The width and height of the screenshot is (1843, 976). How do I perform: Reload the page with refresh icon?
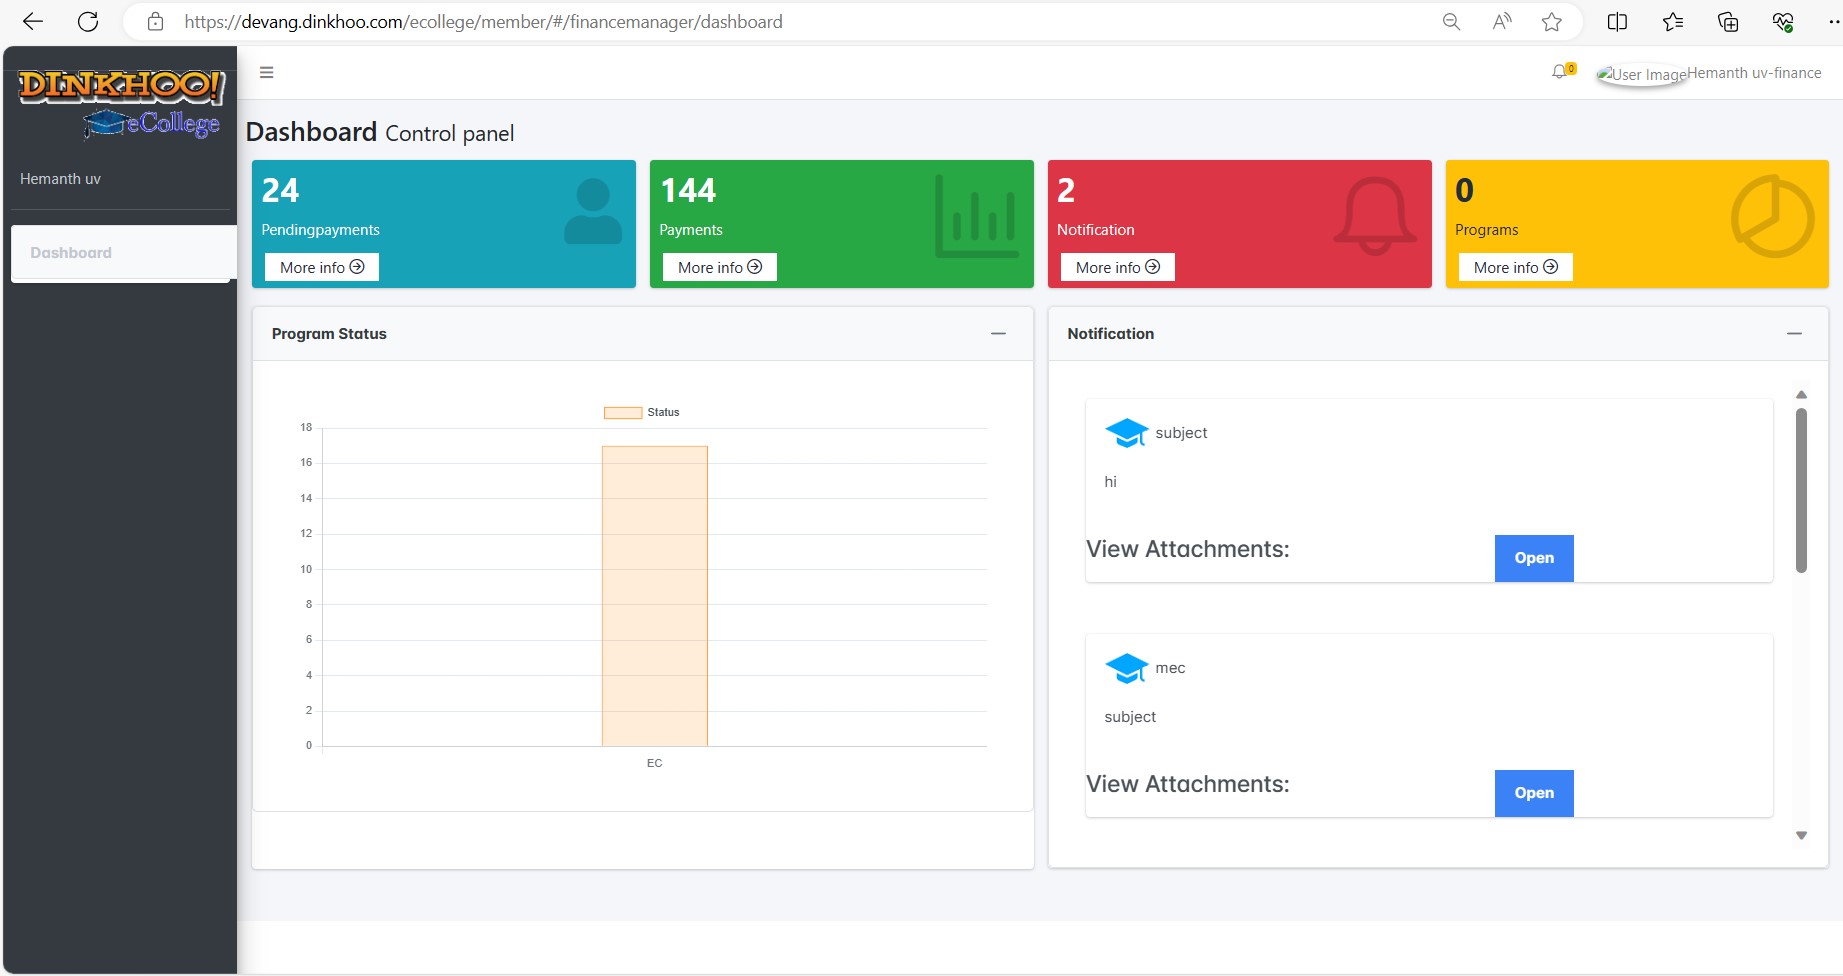(x=88, y=21)
